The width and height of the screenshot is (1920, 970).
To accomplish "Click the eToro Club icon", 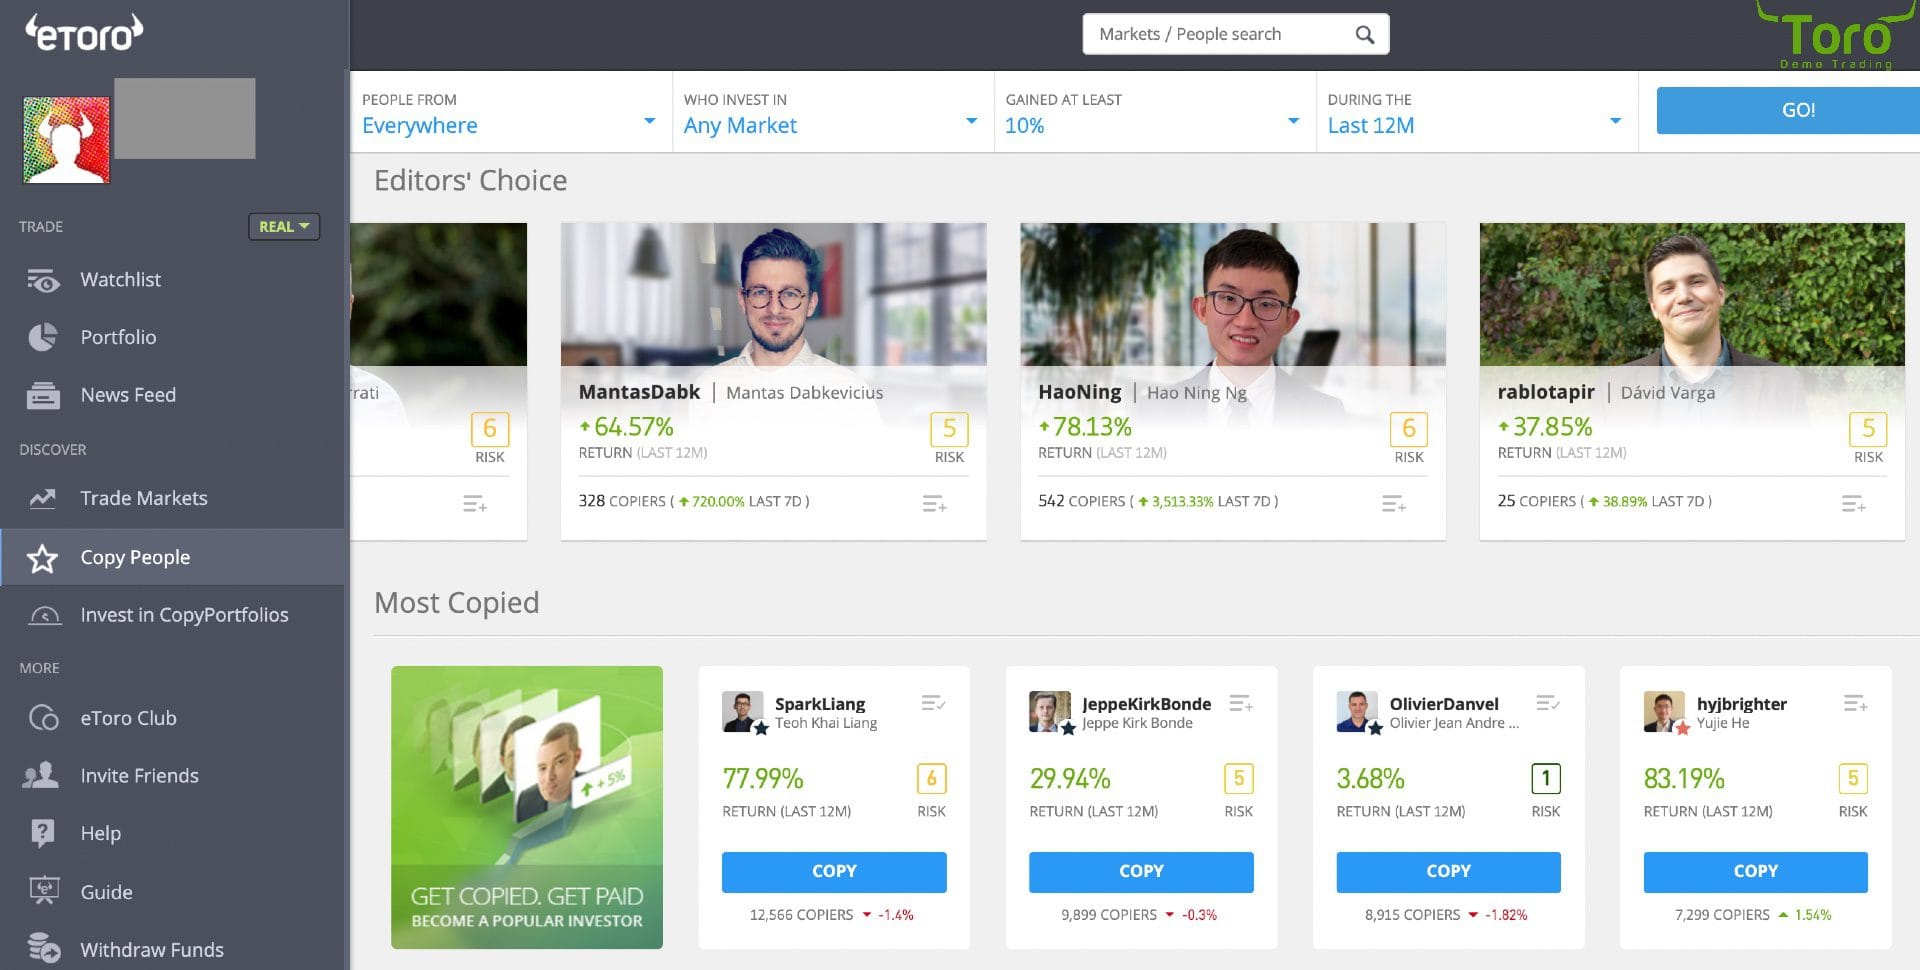I will click(x=43, y=718).
